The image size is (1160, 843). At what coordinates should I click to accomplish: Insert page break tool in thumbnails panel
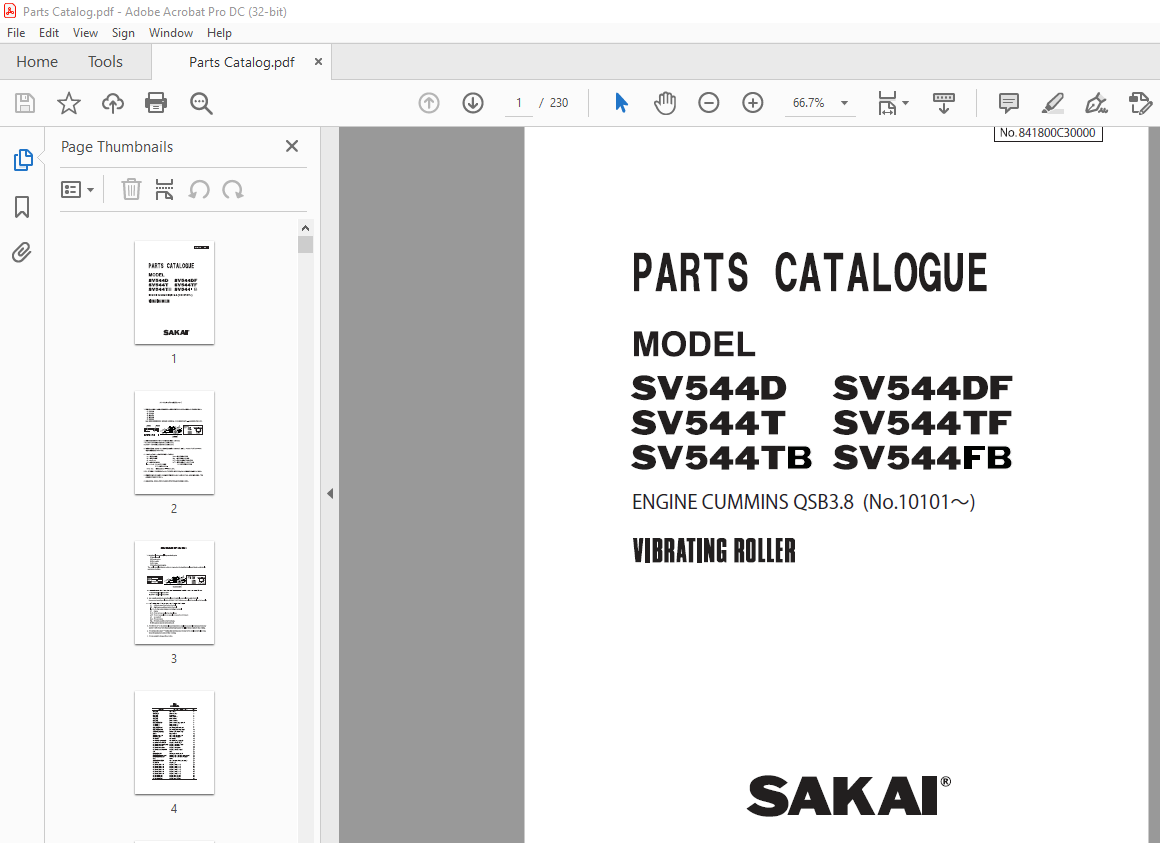tap(164, 189)
